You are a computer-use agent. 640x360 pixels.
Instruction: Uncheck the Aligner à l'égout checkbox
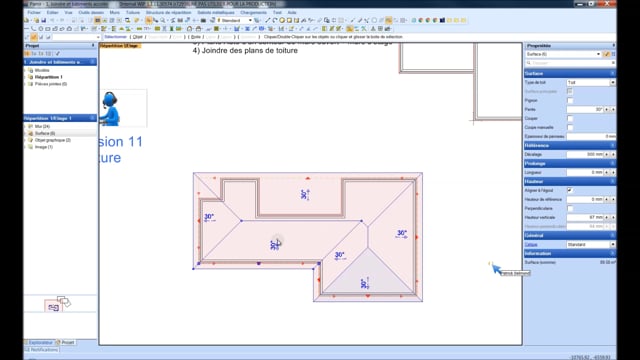570,191
